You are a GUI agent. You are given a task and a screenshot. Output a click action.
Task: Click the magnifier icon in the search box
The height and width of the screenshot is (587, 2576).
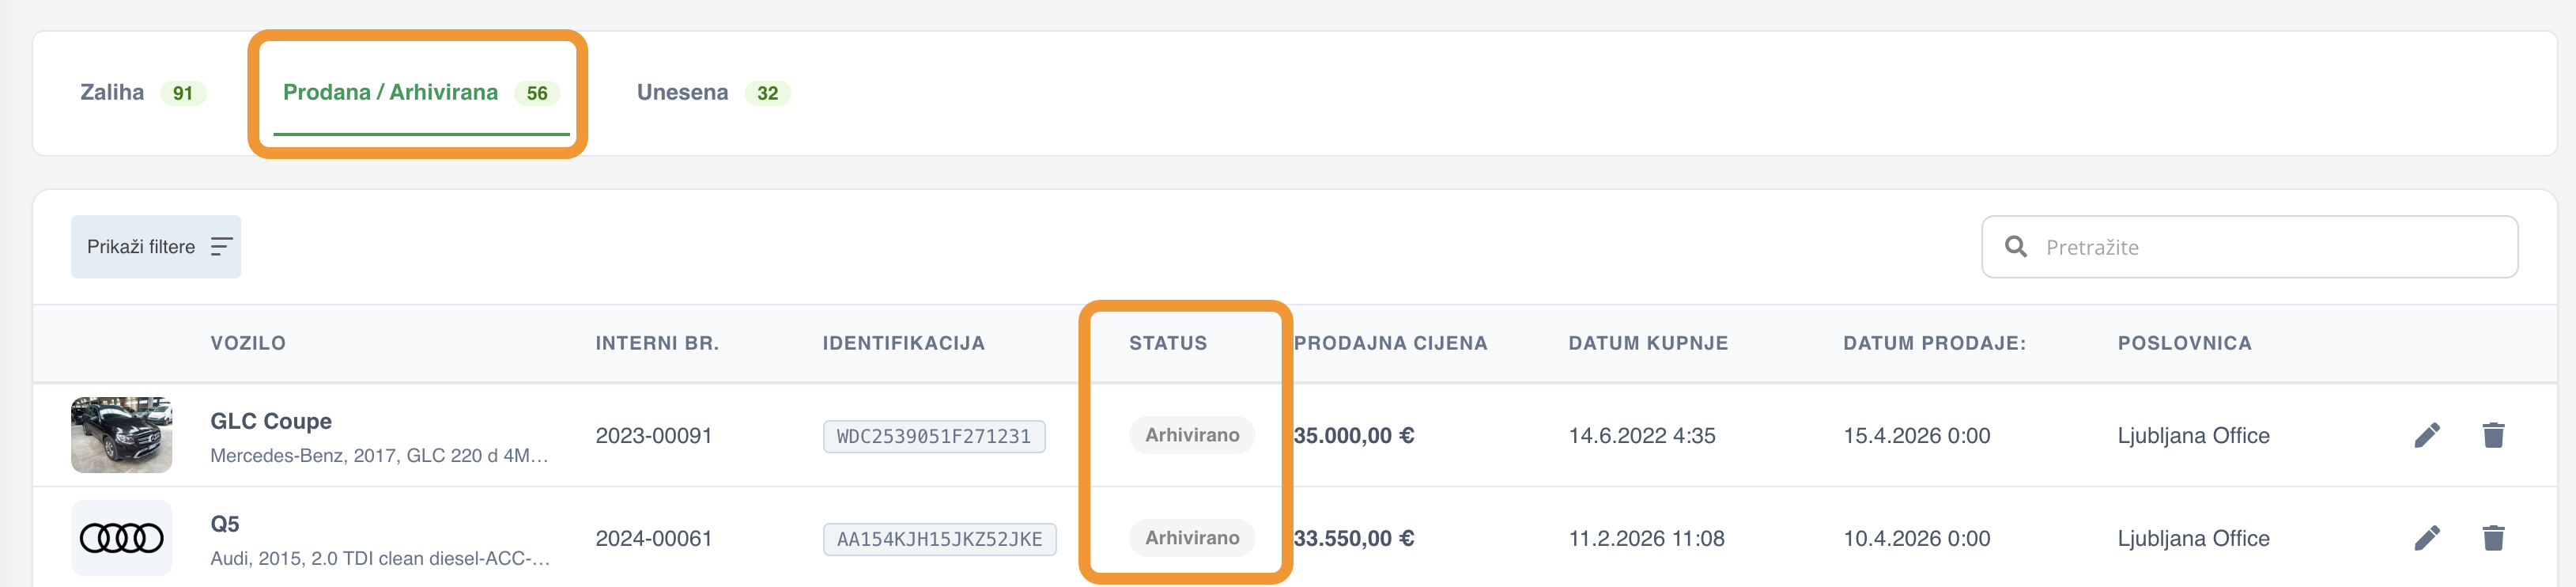(2016, 247)
